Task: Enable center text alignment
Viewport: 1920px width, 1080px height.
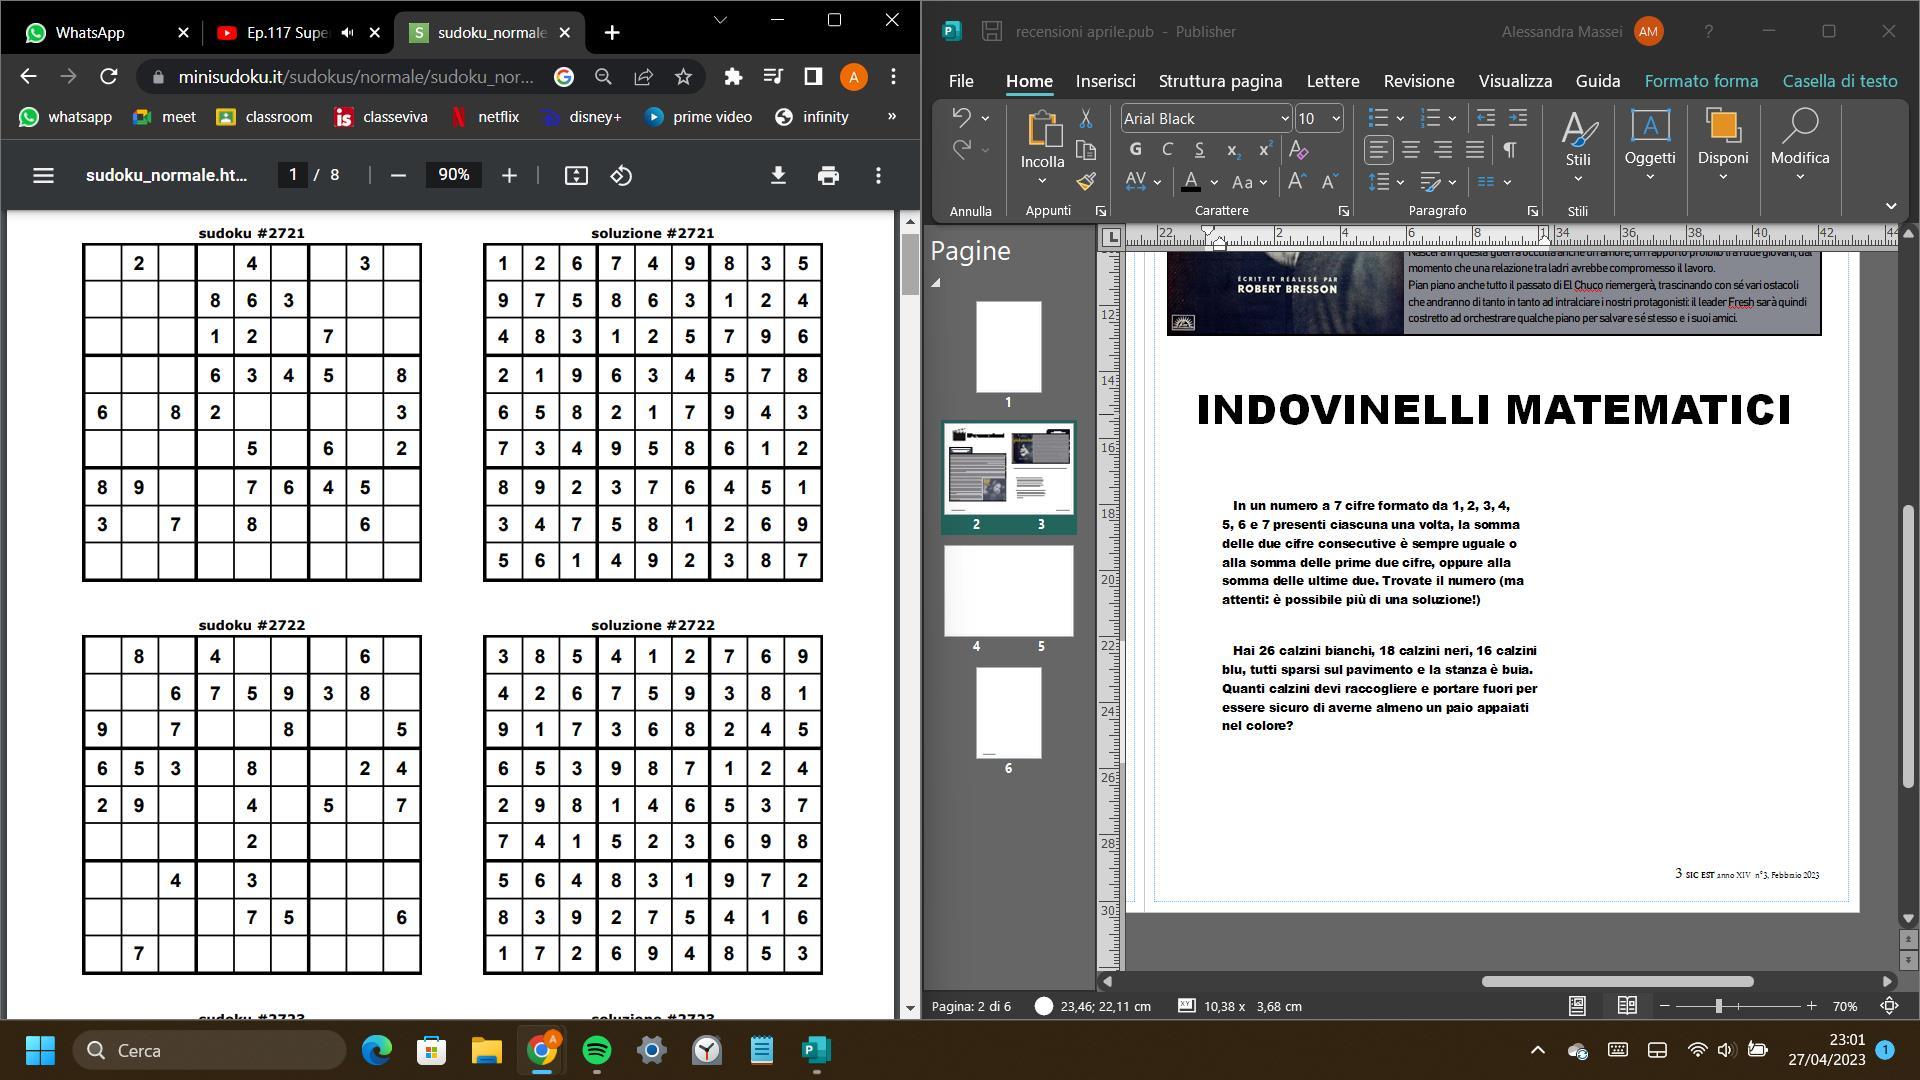Action: (1410, 150)
